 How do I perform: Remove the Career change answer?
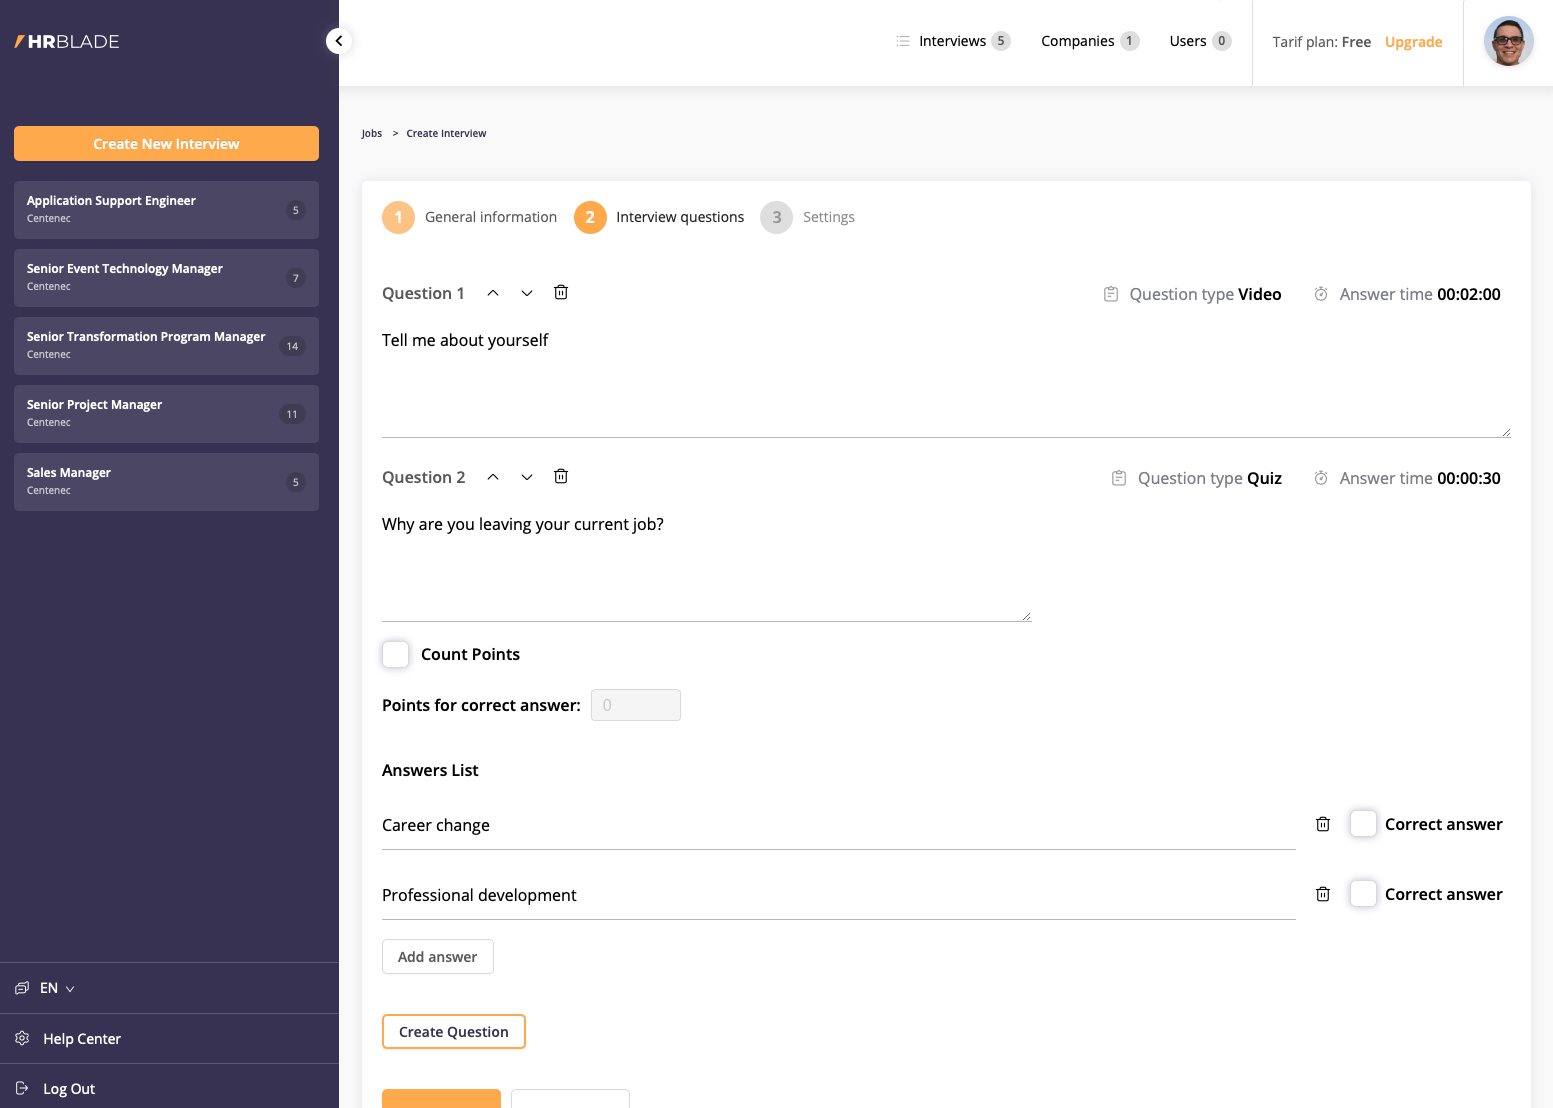pos(1323,824)
